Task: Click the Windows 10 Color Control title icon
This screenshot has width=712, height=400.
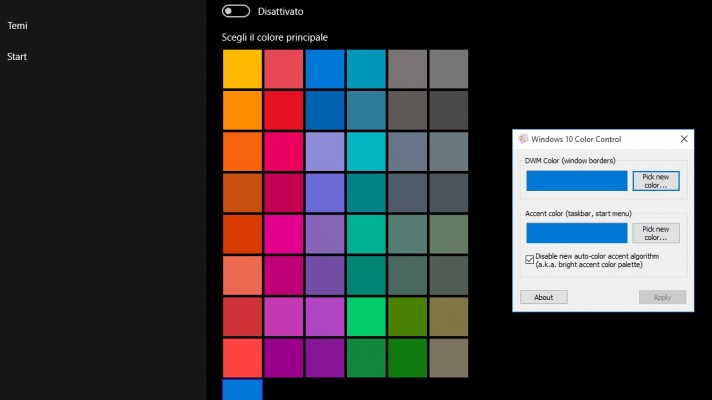Action: point(523,139)
